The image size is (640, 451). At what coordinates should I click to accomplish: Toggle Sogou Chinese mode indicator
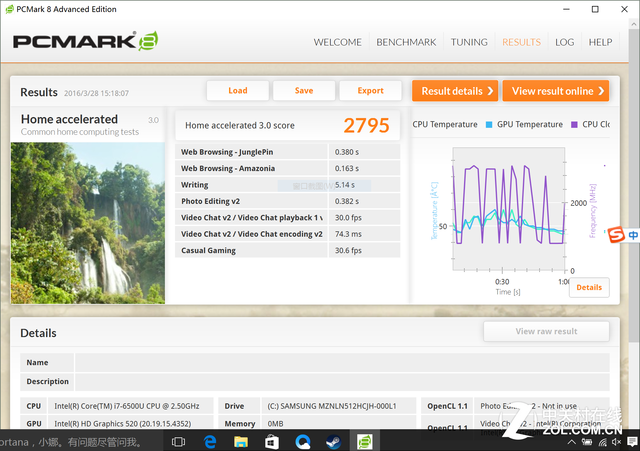633,235
